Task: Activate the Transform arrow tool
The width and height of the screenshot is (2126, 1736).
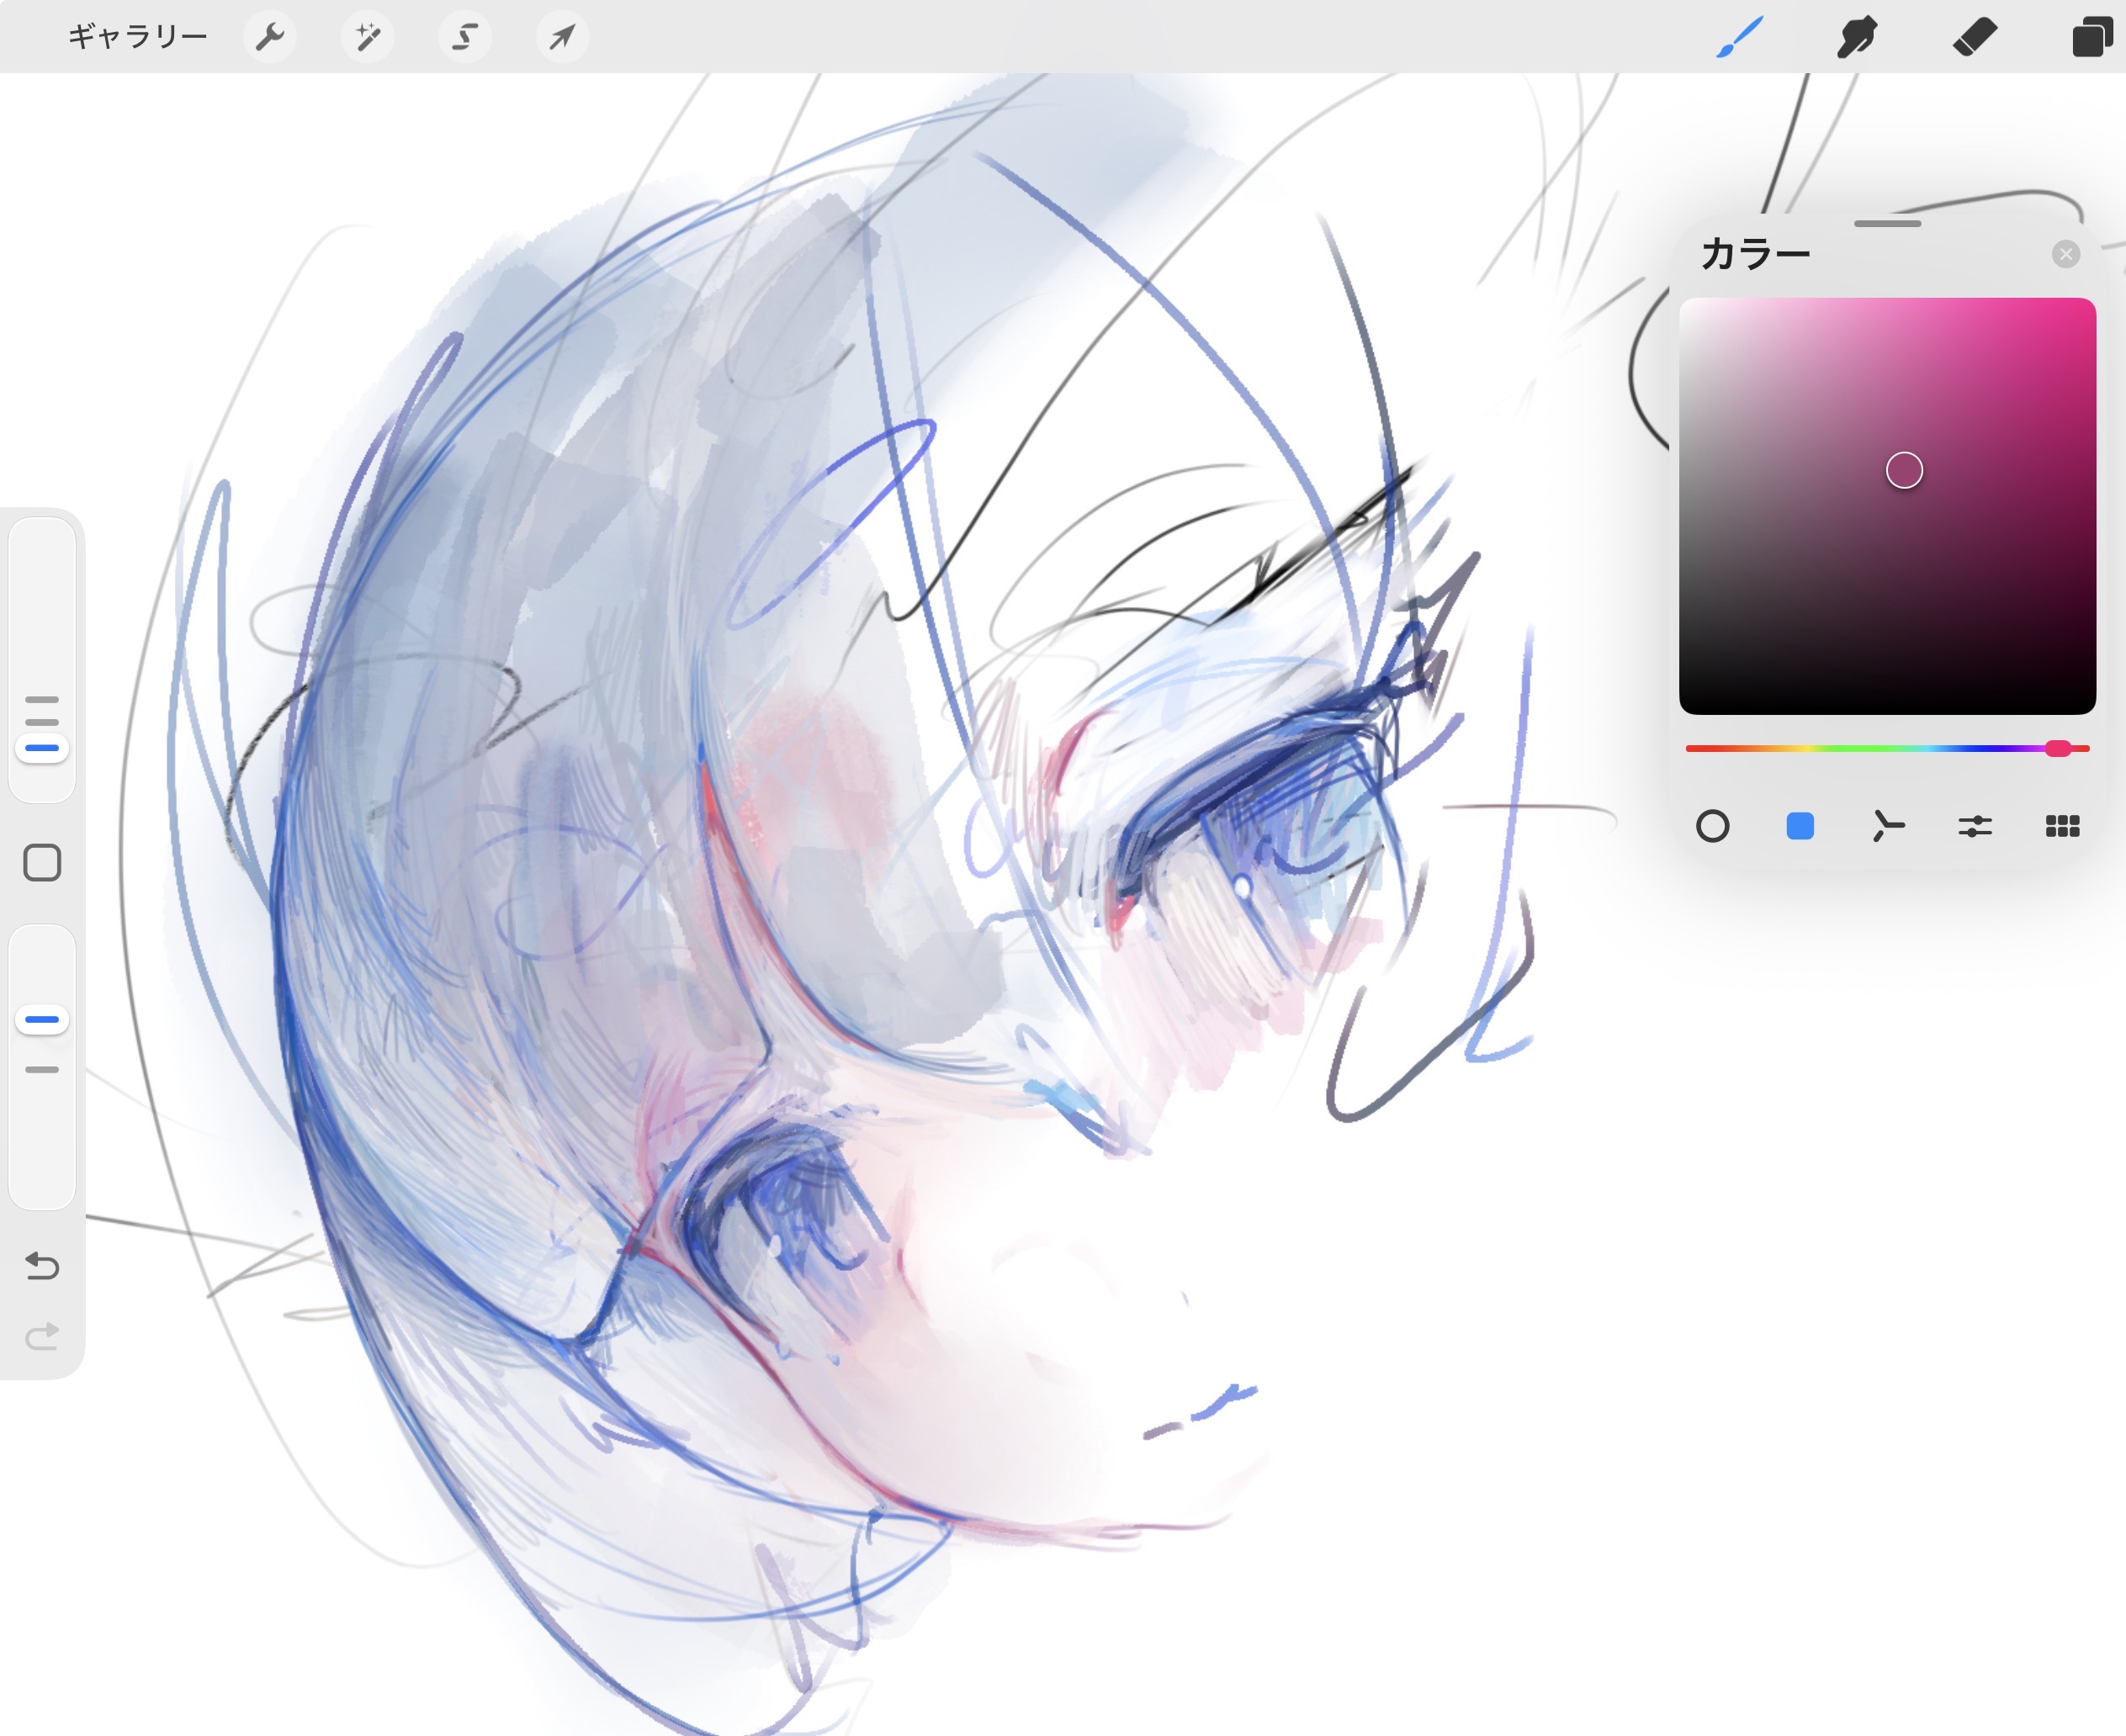Action: pyautogui.click(x=562, y=37)
